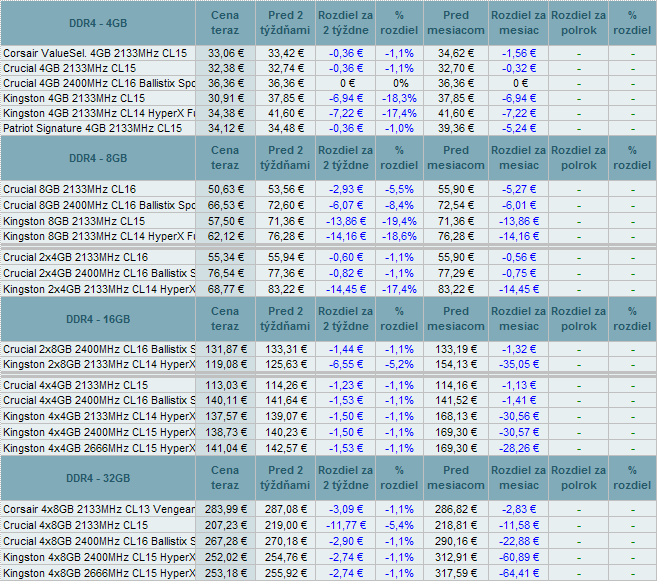Click the -19,4% percent difference cell
This screenshot has height=581, width=657.
(x=399, y=221)
